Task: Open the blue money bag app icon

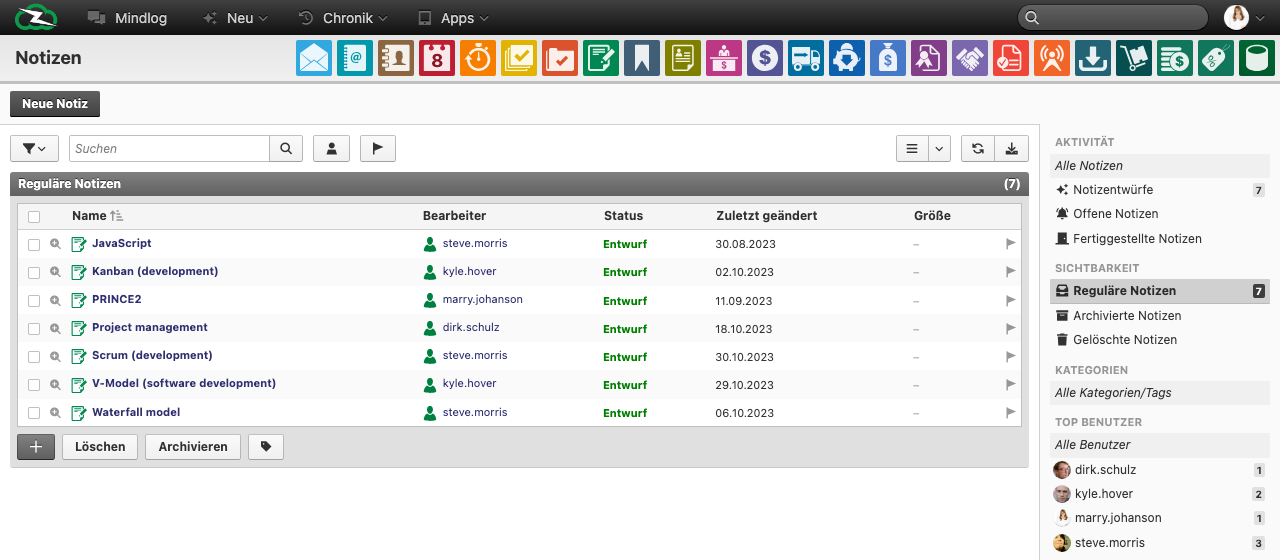Action: (x=888, y=58)
